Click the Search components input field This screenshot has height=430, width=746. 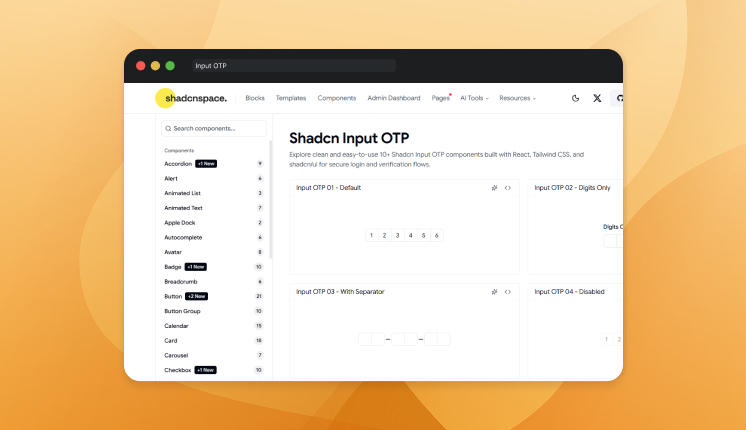coord(214,128)
